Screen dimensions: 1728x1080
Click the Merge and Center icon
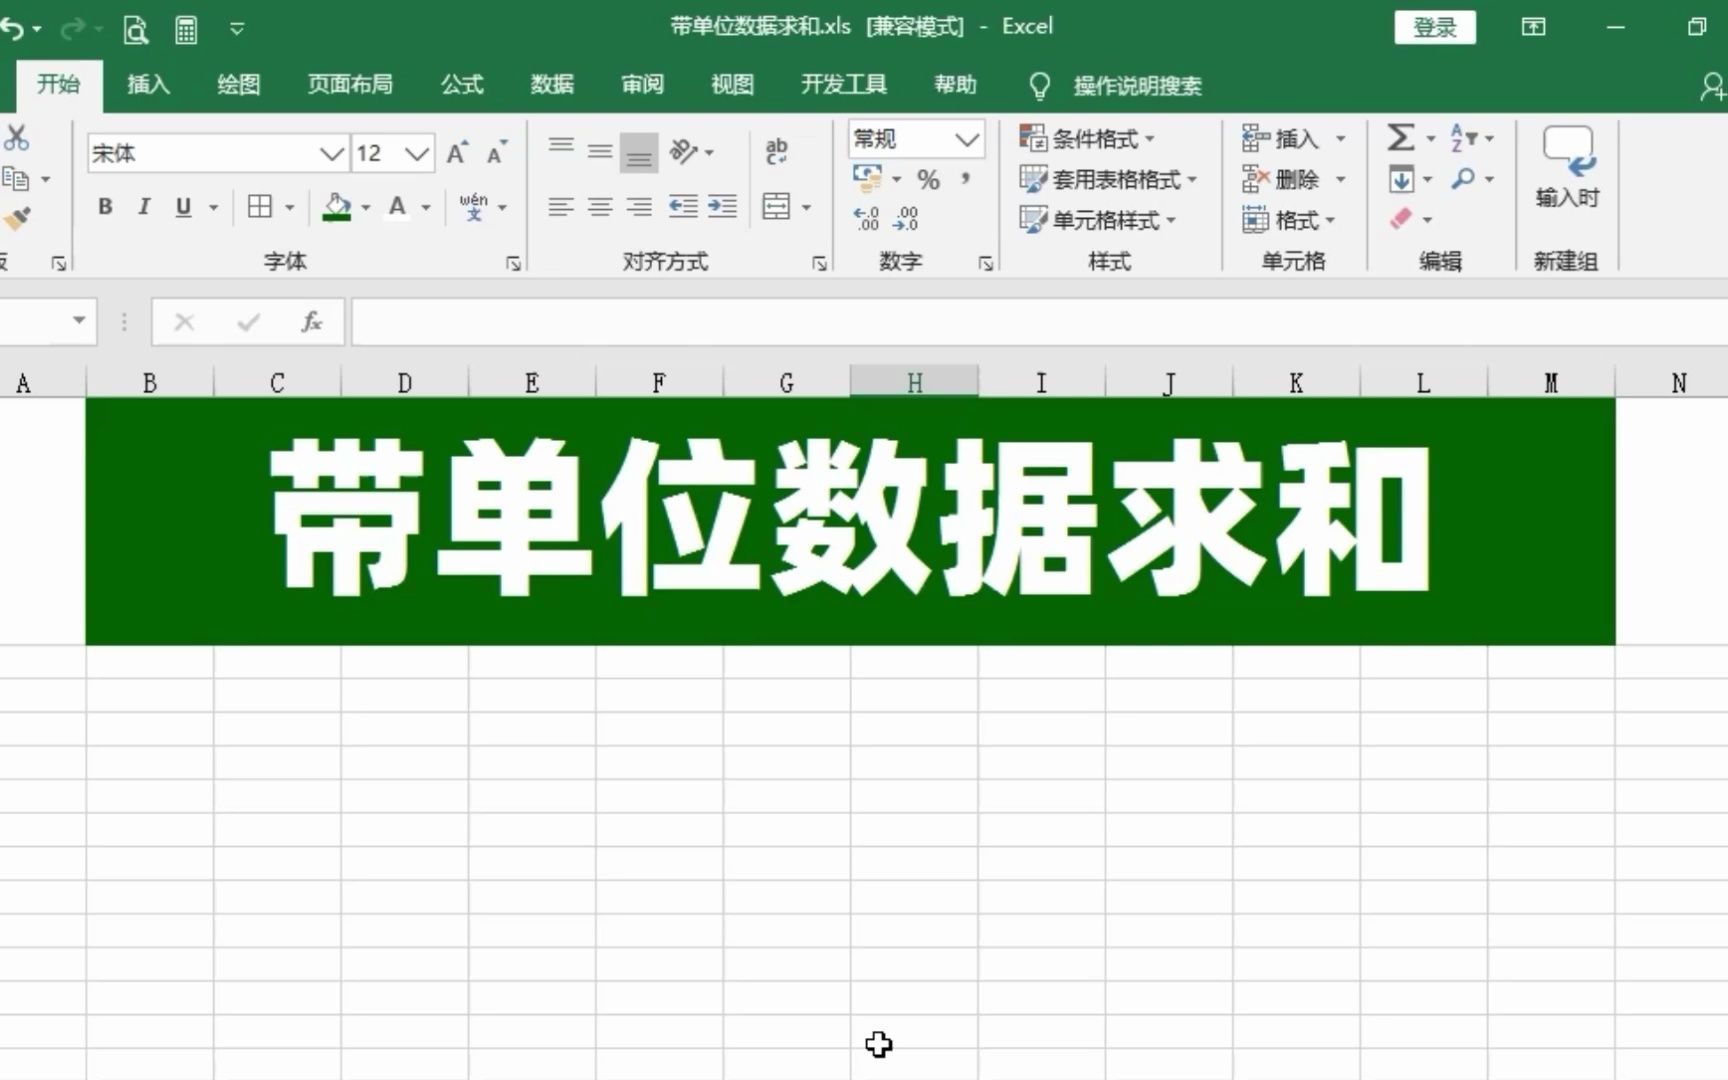(776, 207)
